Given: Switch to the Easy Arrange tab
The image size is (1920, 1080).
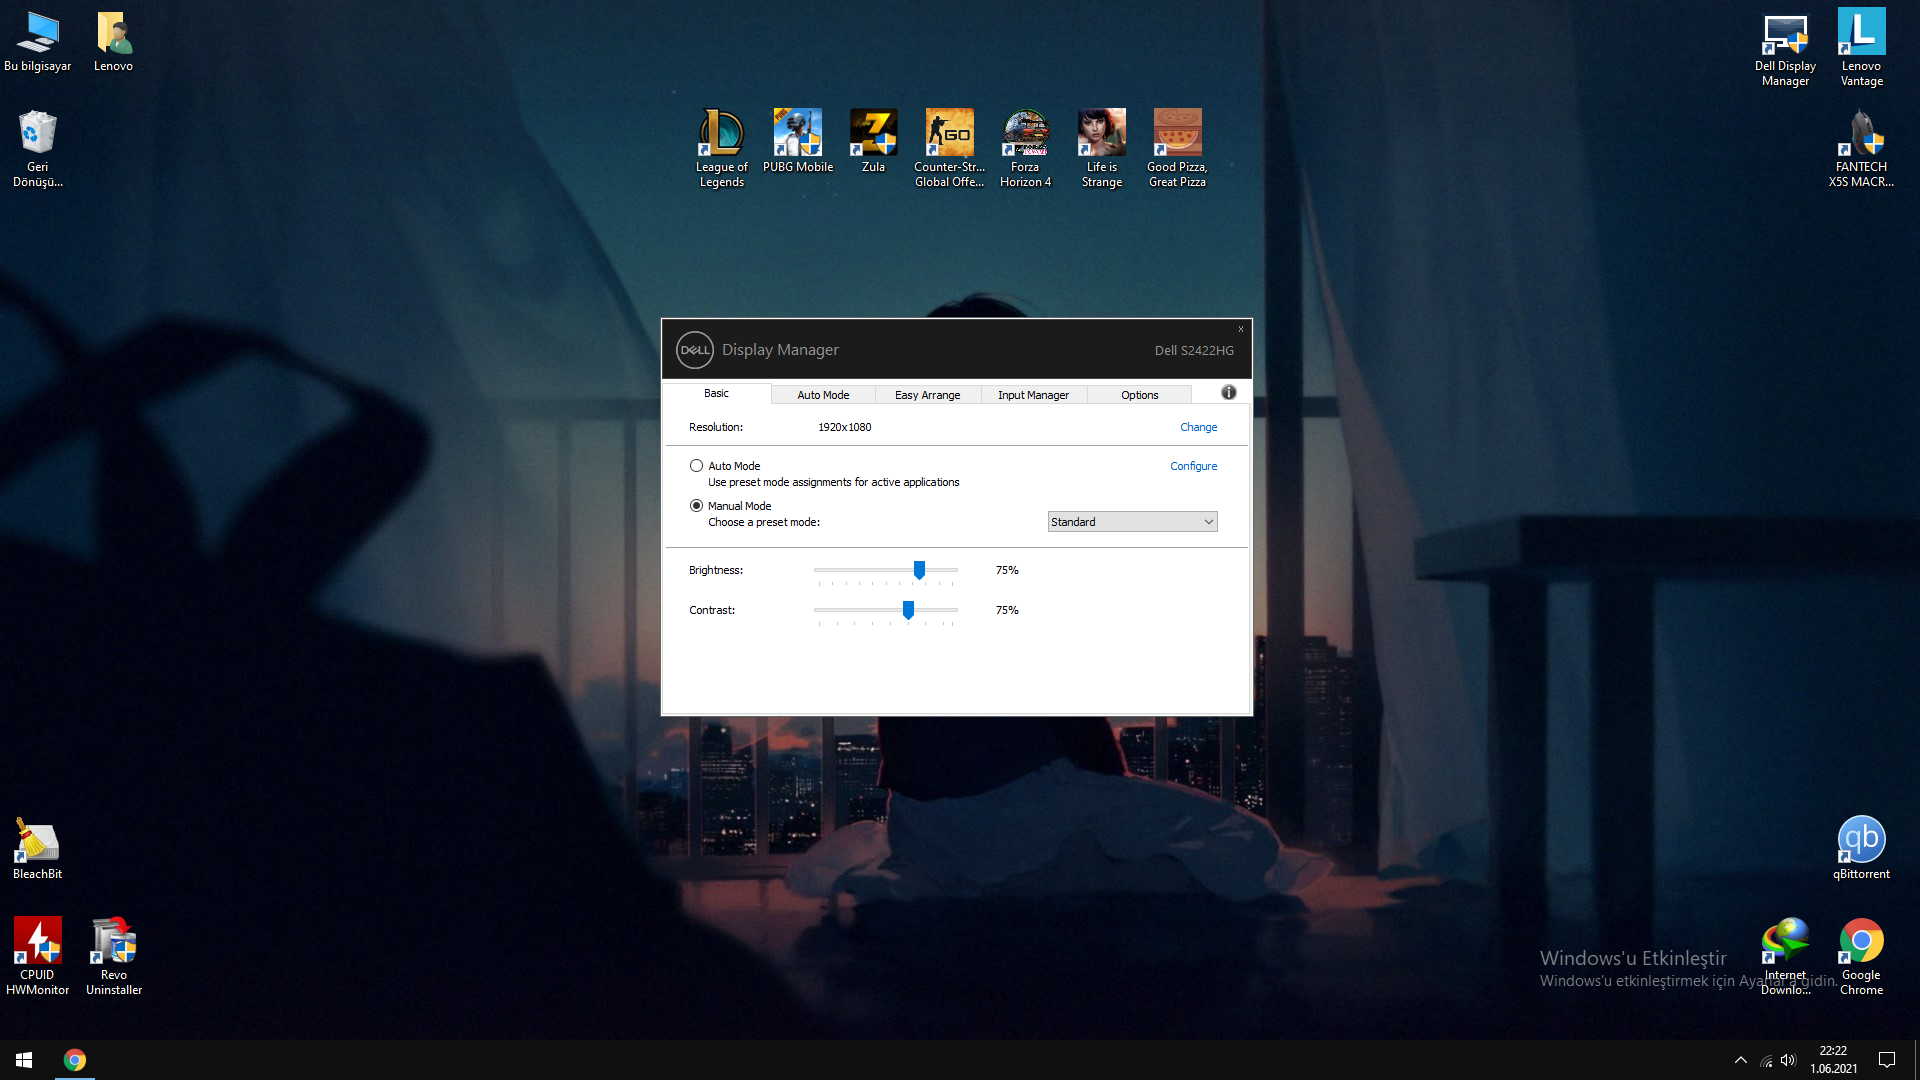Looking at the screenshot, I should tap(927, 395).
